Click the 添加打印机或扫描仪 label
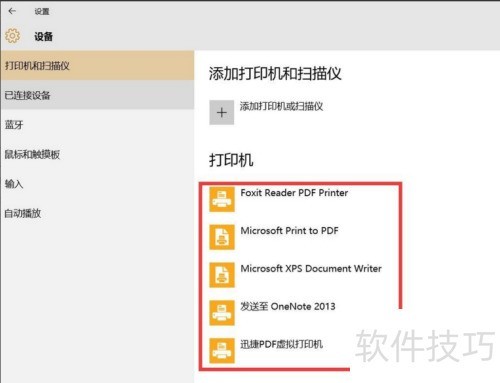This screenshot has width=500, height=383. pos(281,106)
